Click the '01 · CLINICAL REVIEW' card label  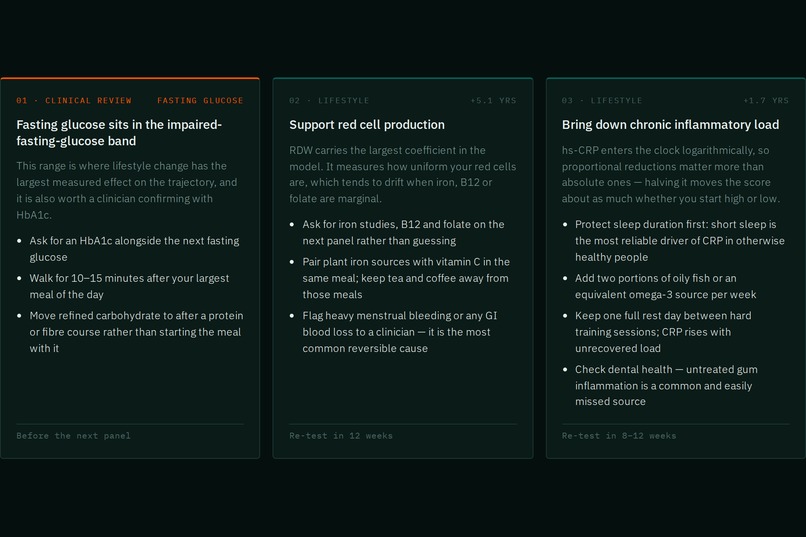point(74,101)
